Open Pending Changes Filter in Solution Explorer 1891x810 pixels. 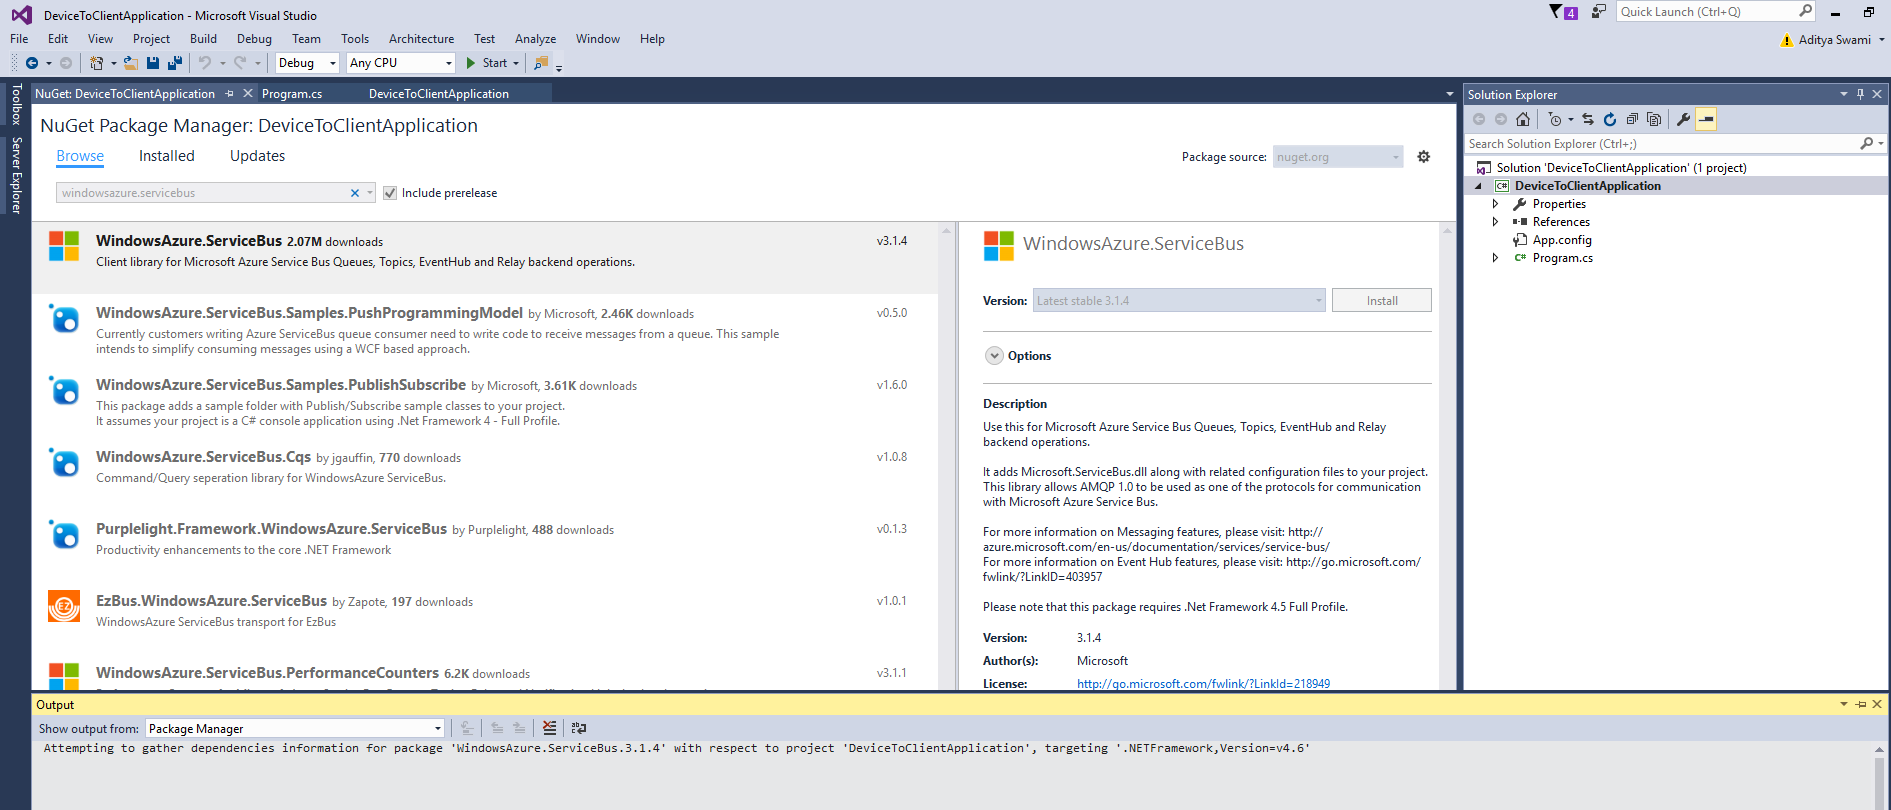pos(1555,119)
